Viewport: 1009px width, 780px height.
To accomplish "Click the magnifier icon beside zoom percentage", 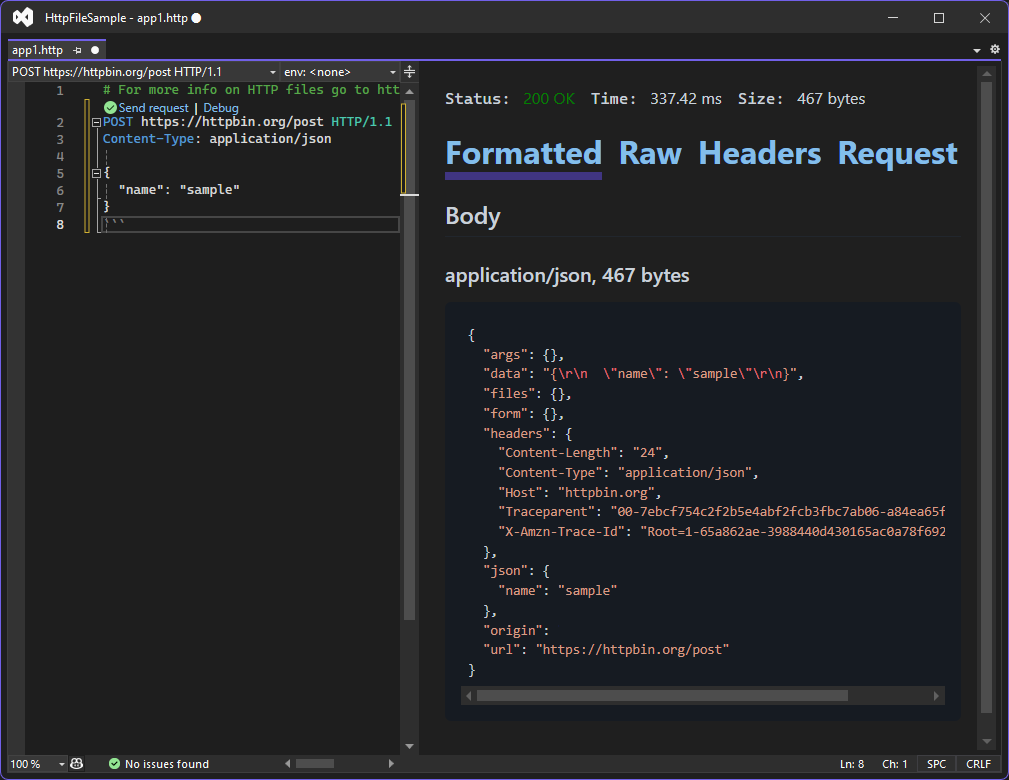I will (77, 763).
